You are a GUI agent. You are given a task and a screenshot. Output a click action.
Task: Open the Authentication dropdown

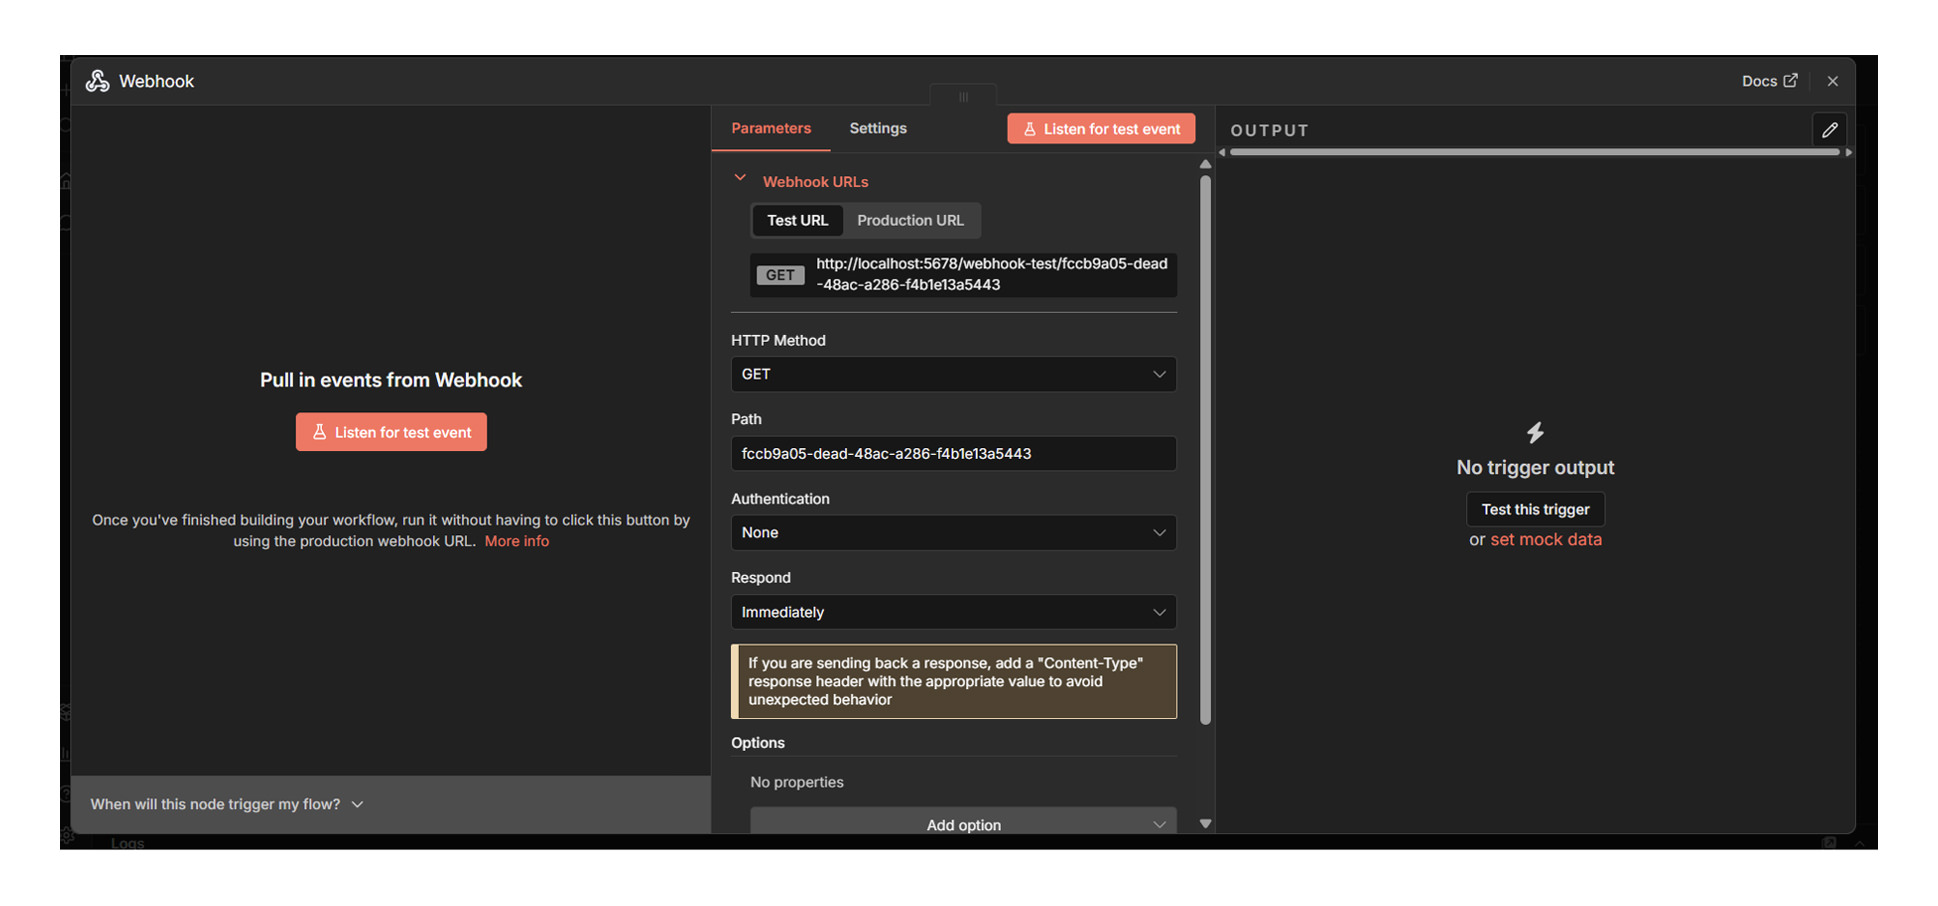pyautogui.click(x=953, y=533)
